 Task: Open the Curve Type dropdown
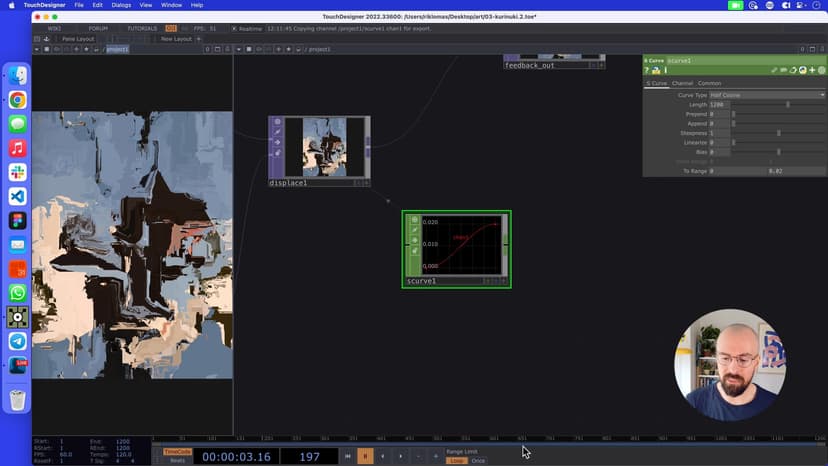pos(767,95)
